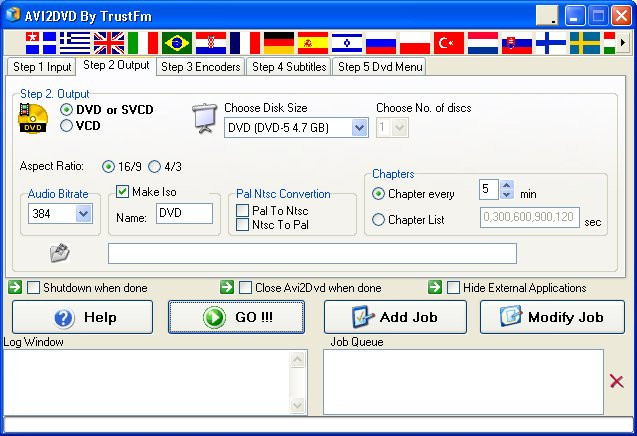
Task: Select the United Kingdom flag language
Action: pyautogui.click(x=109, y=43)
